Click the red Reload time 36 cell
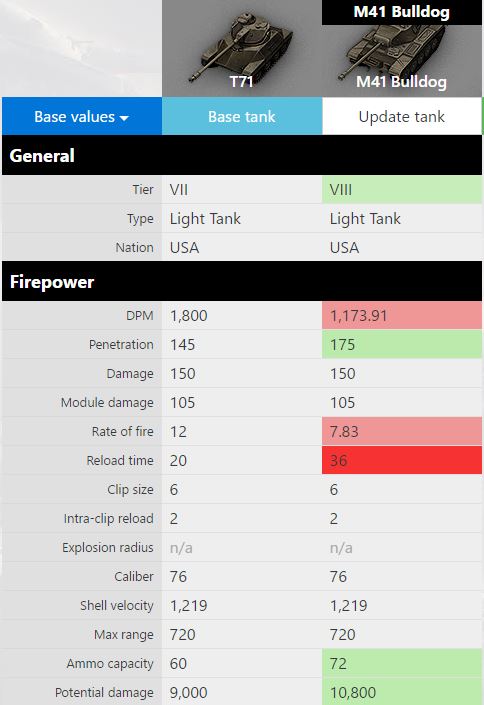 [402, 460]
